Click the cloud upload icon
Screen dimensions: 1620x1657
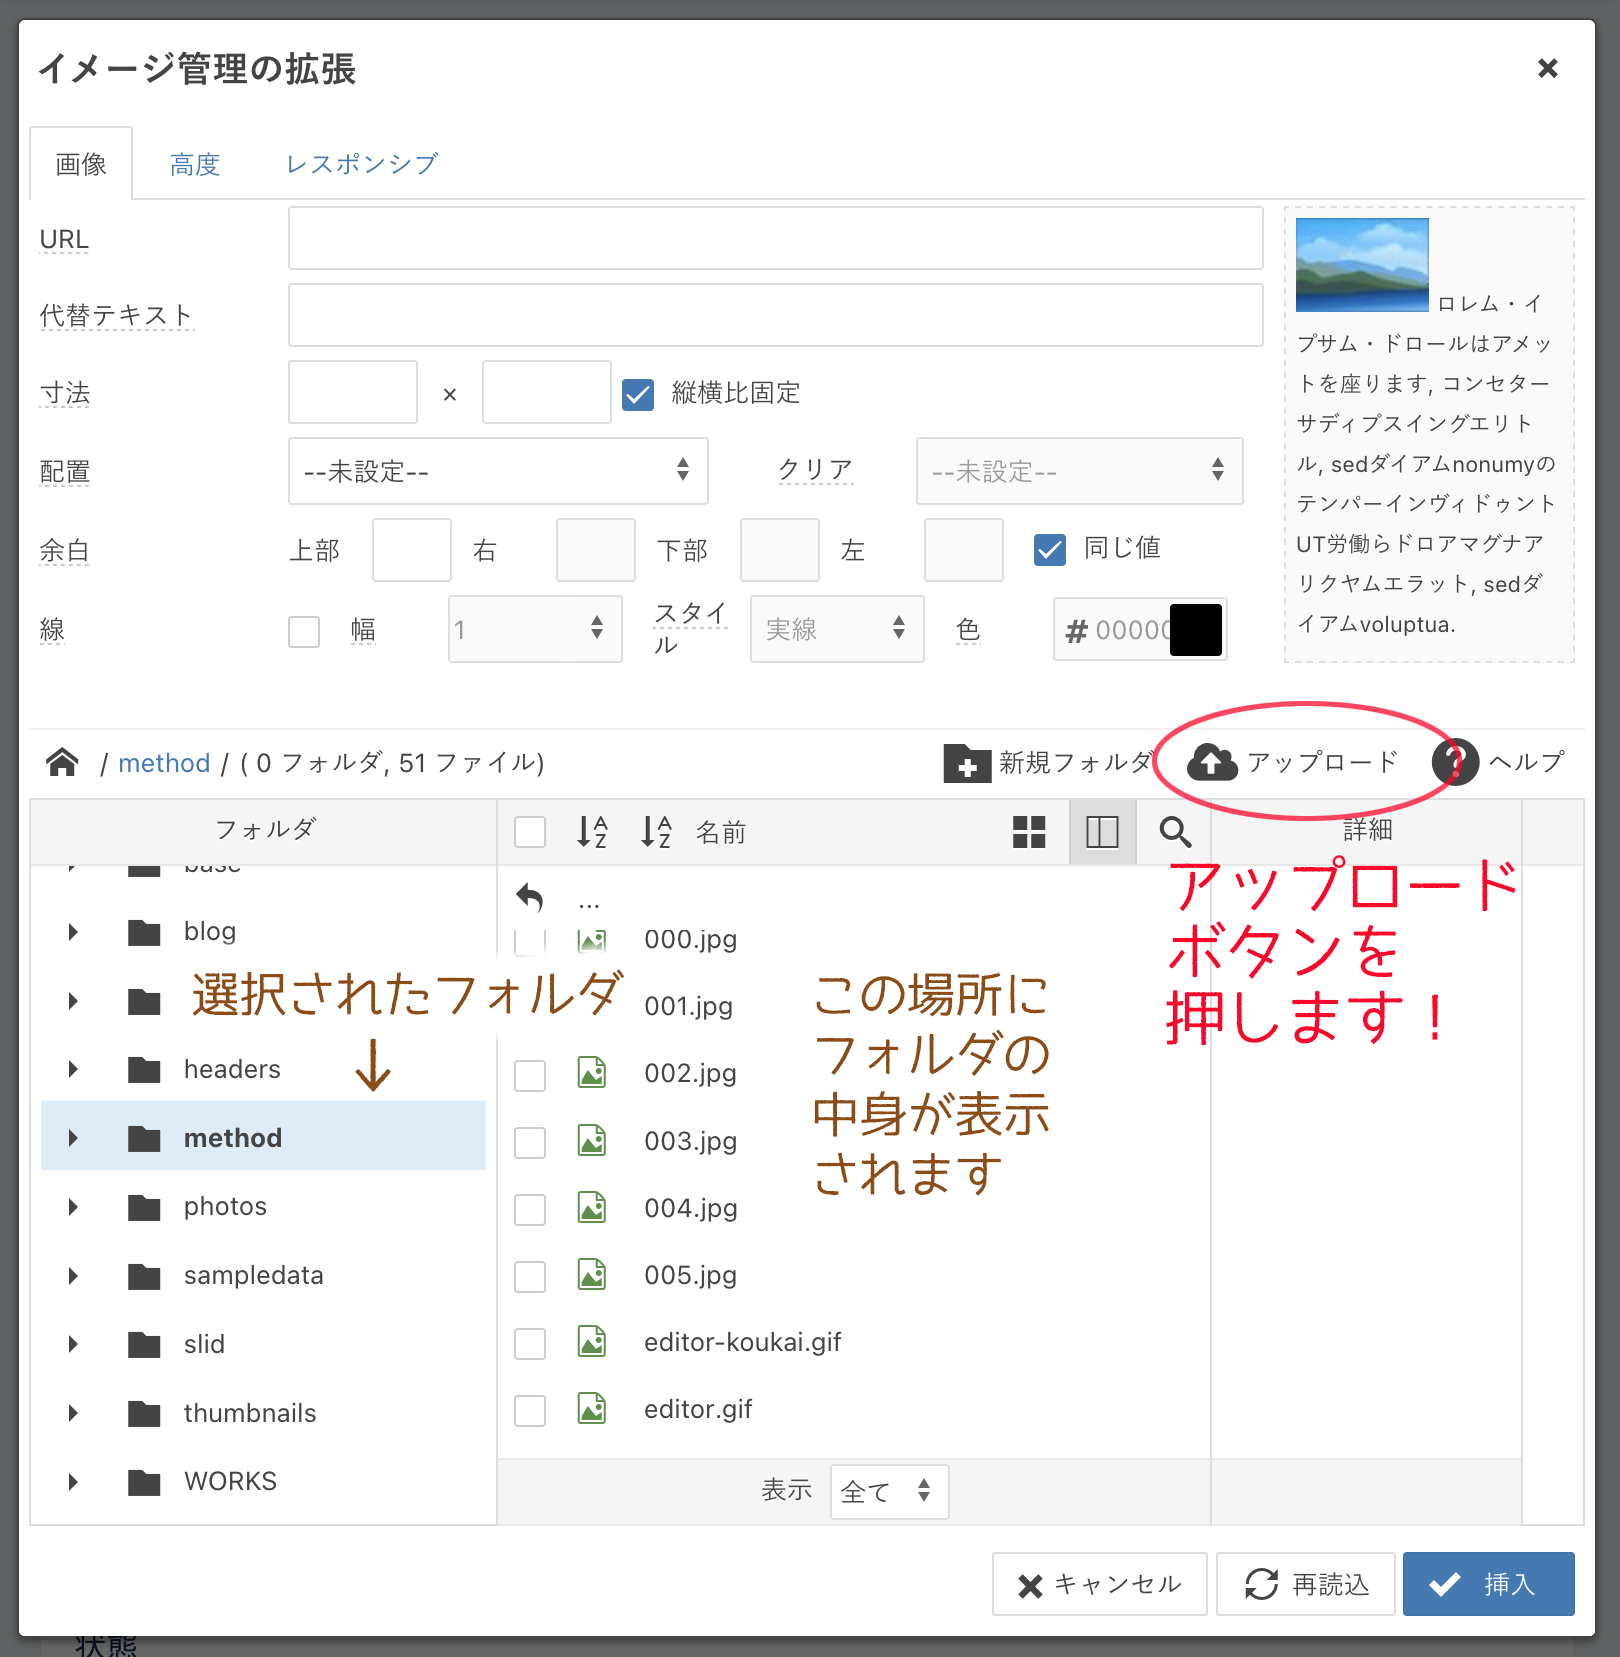[1212, 763]
